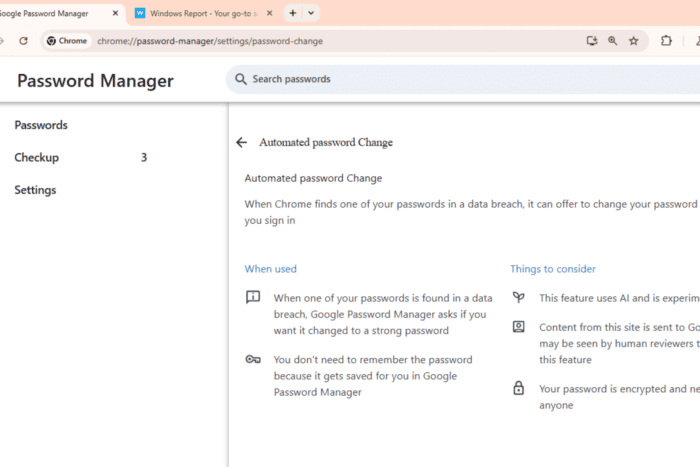
Task: Click the install/cast screen icon in address bar
Action: pyautogui.click(x=592, y=41)
